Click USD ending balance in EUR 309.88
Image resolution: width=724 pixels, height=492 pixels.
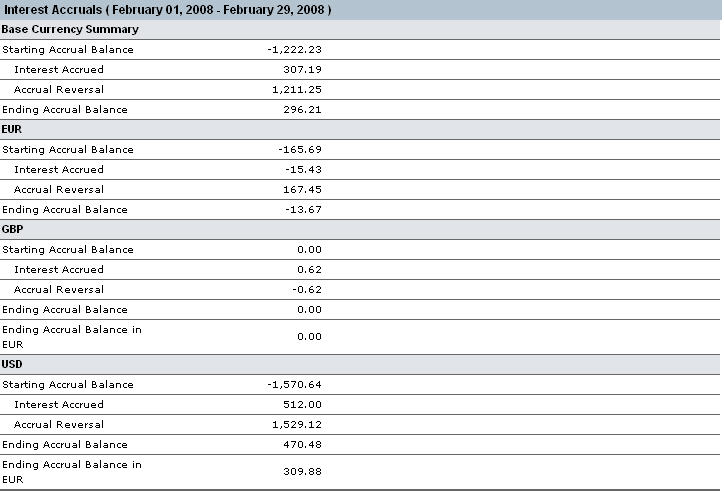302,471
